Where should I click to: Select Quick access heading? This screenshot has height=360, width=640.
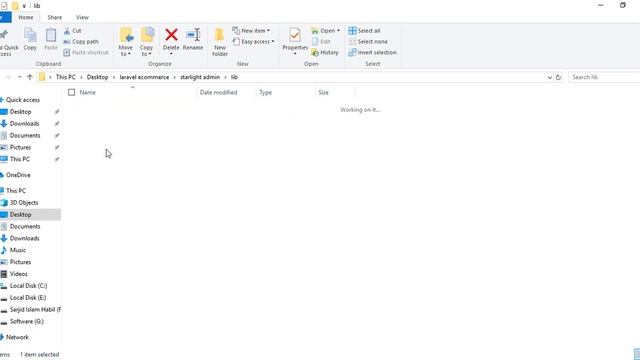coord(22,100)
